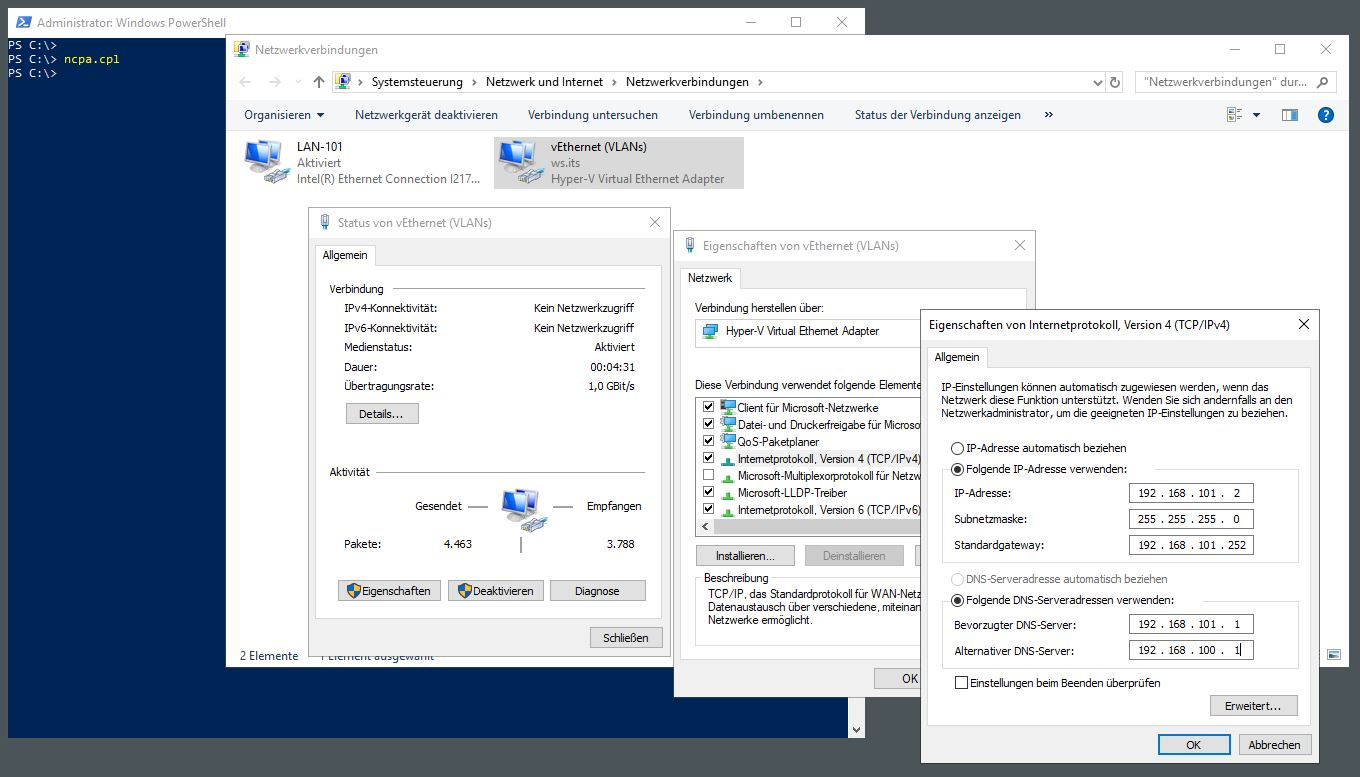Click Verbindung umbenennen in toolbar

click(756, 115)
